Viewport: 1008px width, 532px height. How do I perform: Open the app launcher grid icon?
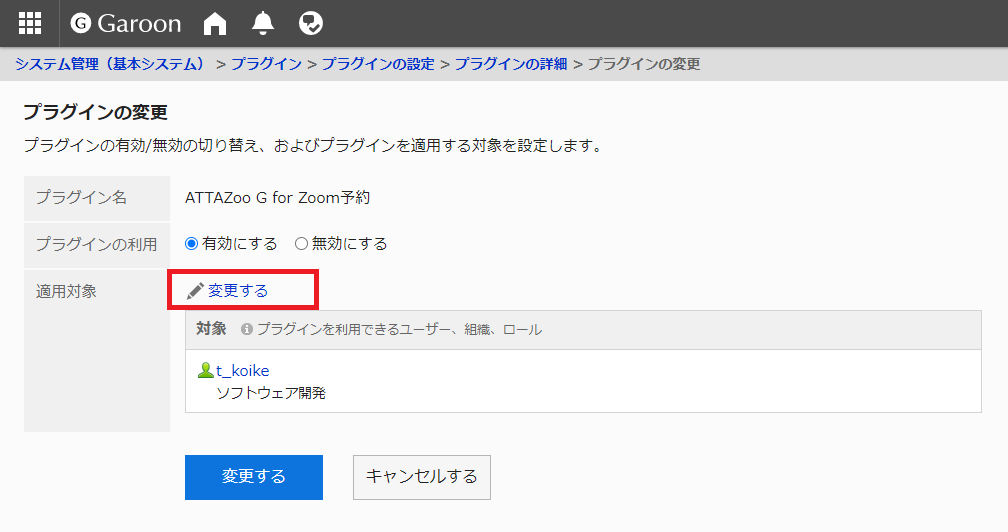[x=30, y=23]
